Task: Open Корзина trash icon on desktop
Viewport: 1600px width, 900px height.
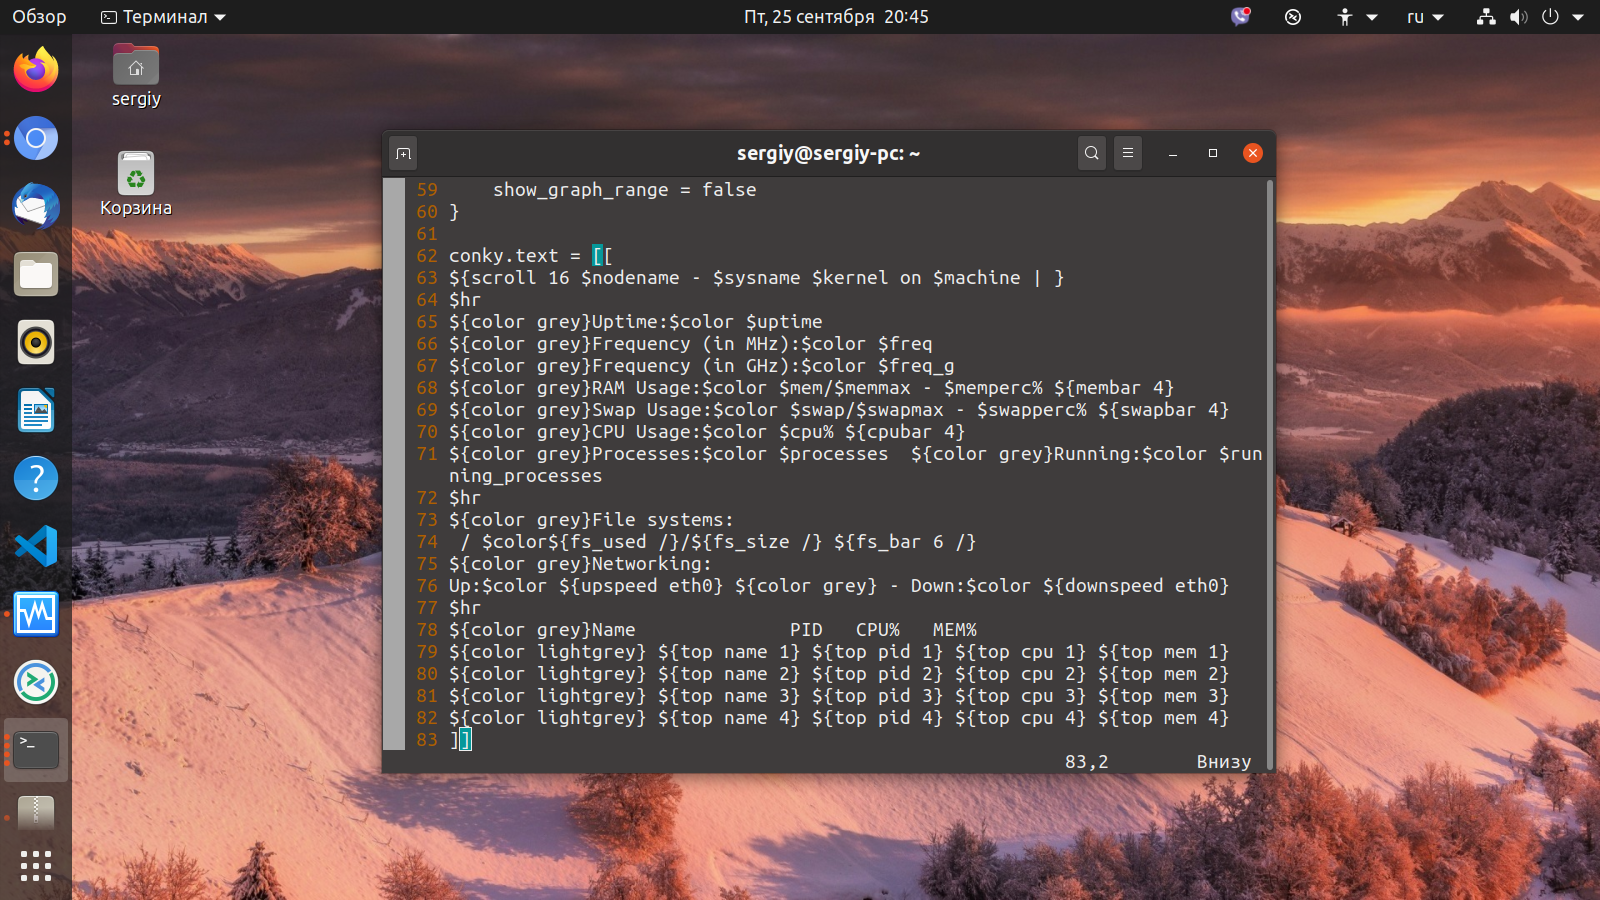Action: (x=136, y=184)
